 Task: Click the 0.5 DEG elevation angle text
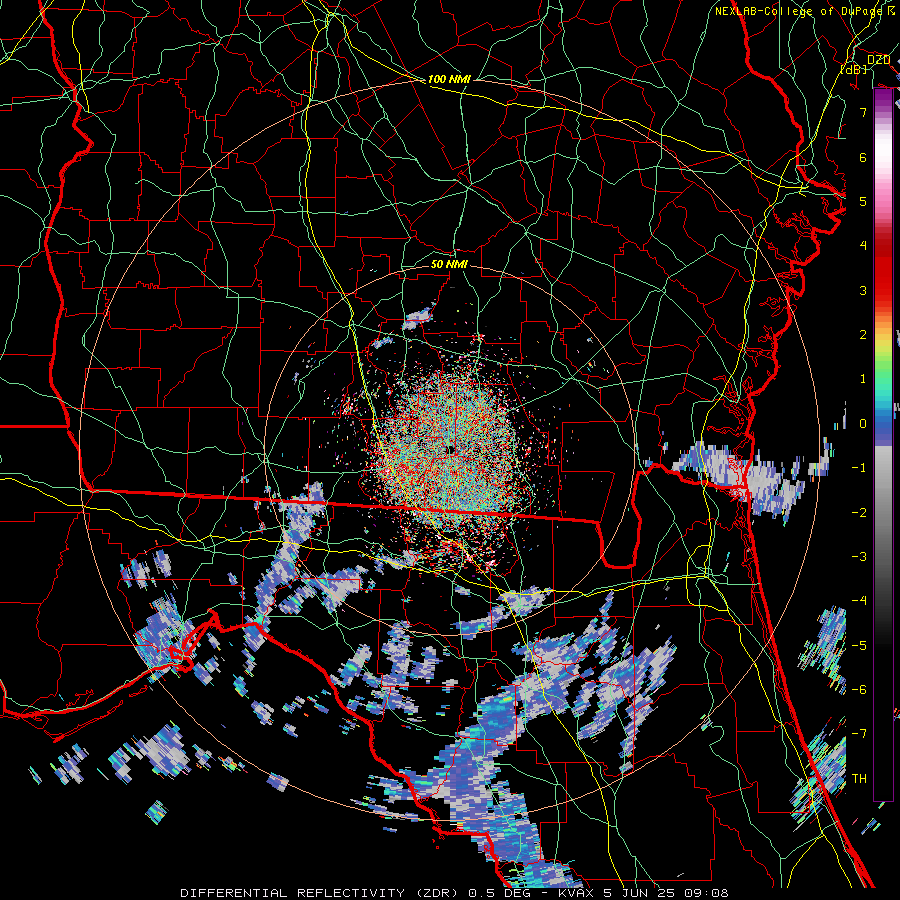click(501, 893)
